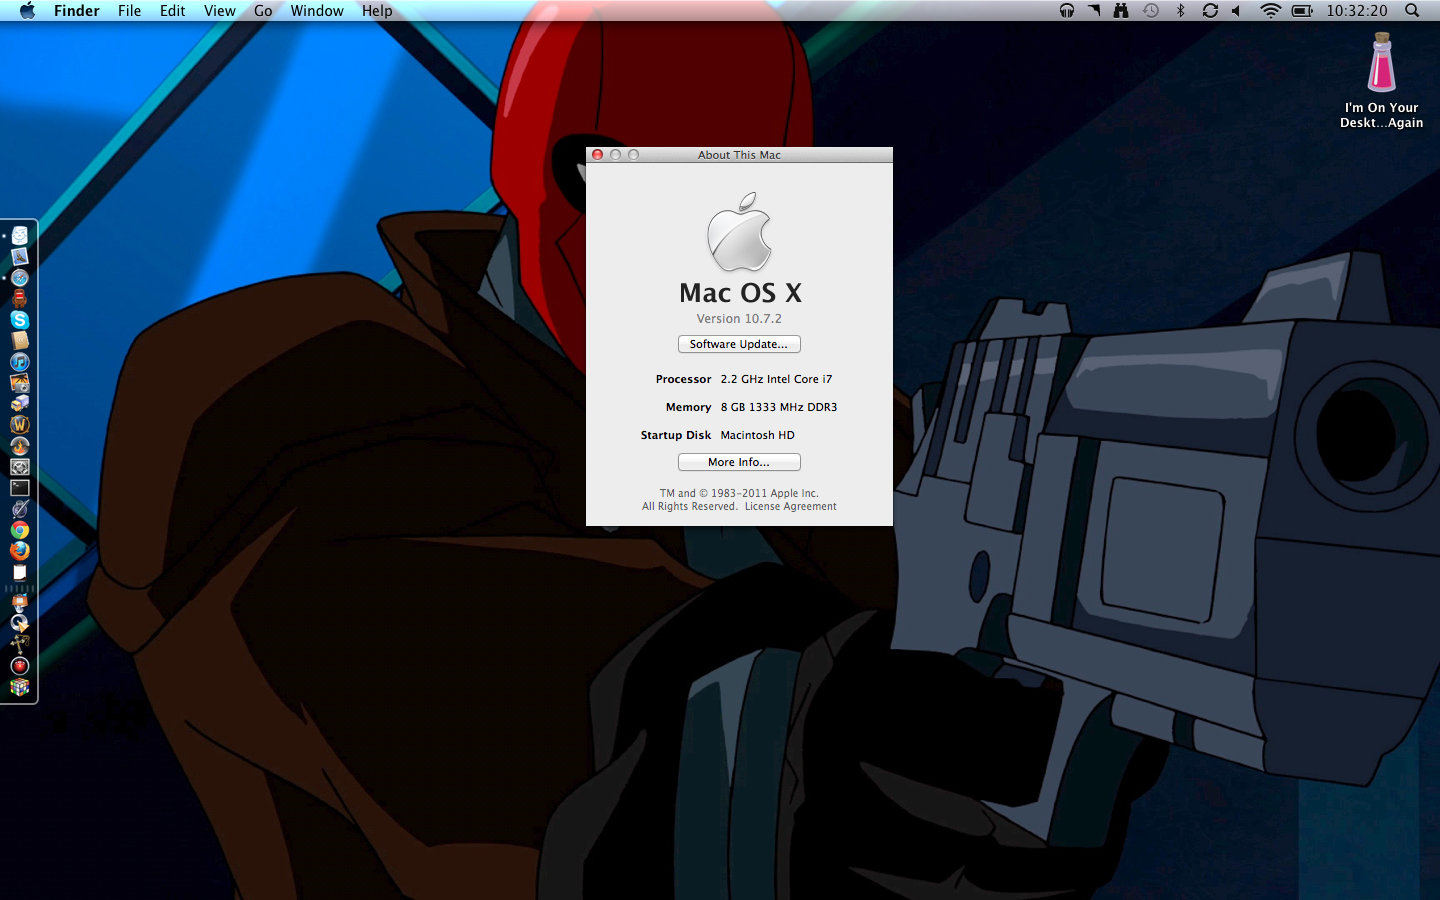
Task: Open the Wi-Fi status menu
Action: coord(1270,11)
